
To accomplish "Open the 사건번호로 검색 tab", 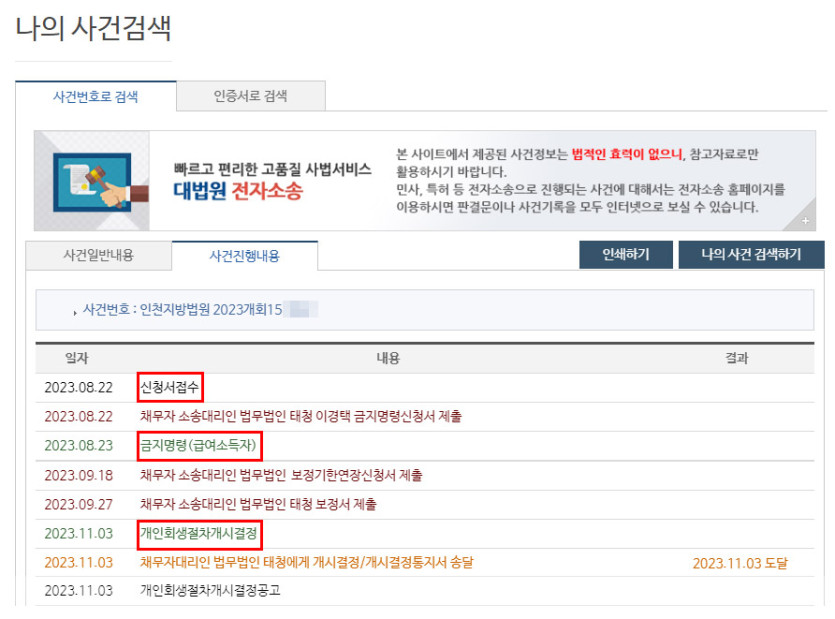I will click(x=95, y=96).
